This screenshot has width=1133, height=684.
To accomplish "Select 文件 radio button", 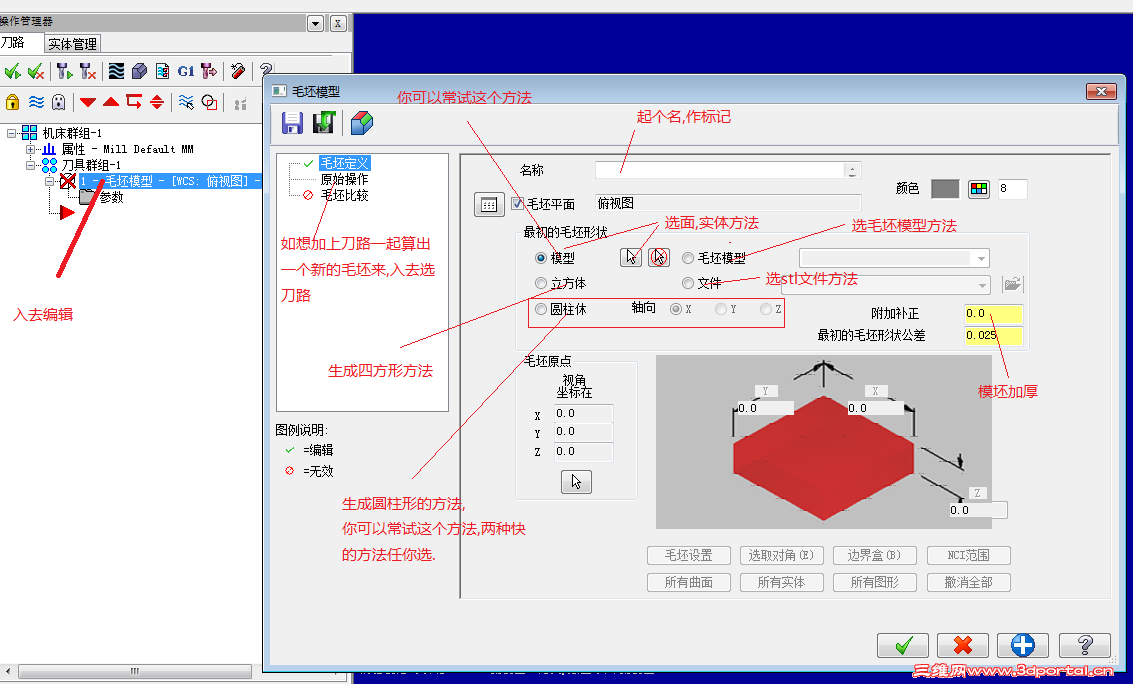I will (x=688, y=283).
